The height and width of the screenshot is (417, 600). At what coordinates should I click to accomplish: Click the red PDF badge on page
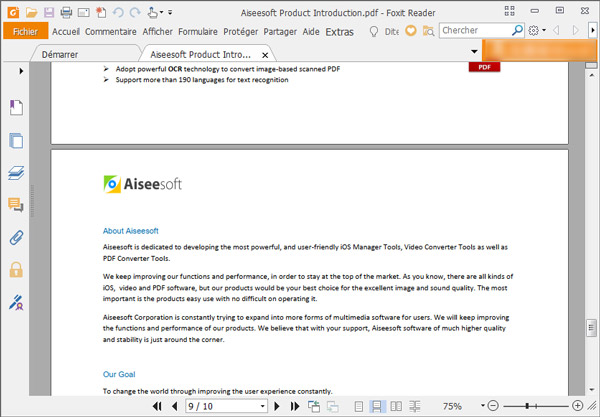click(x=484, y=67)
